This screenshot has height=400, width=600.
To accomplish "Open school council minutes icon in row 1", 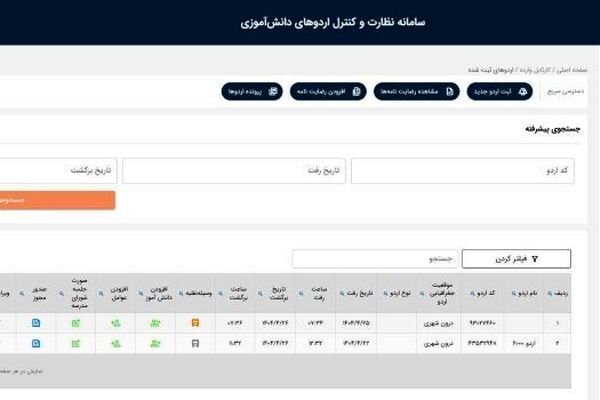I will pos(76,323).
